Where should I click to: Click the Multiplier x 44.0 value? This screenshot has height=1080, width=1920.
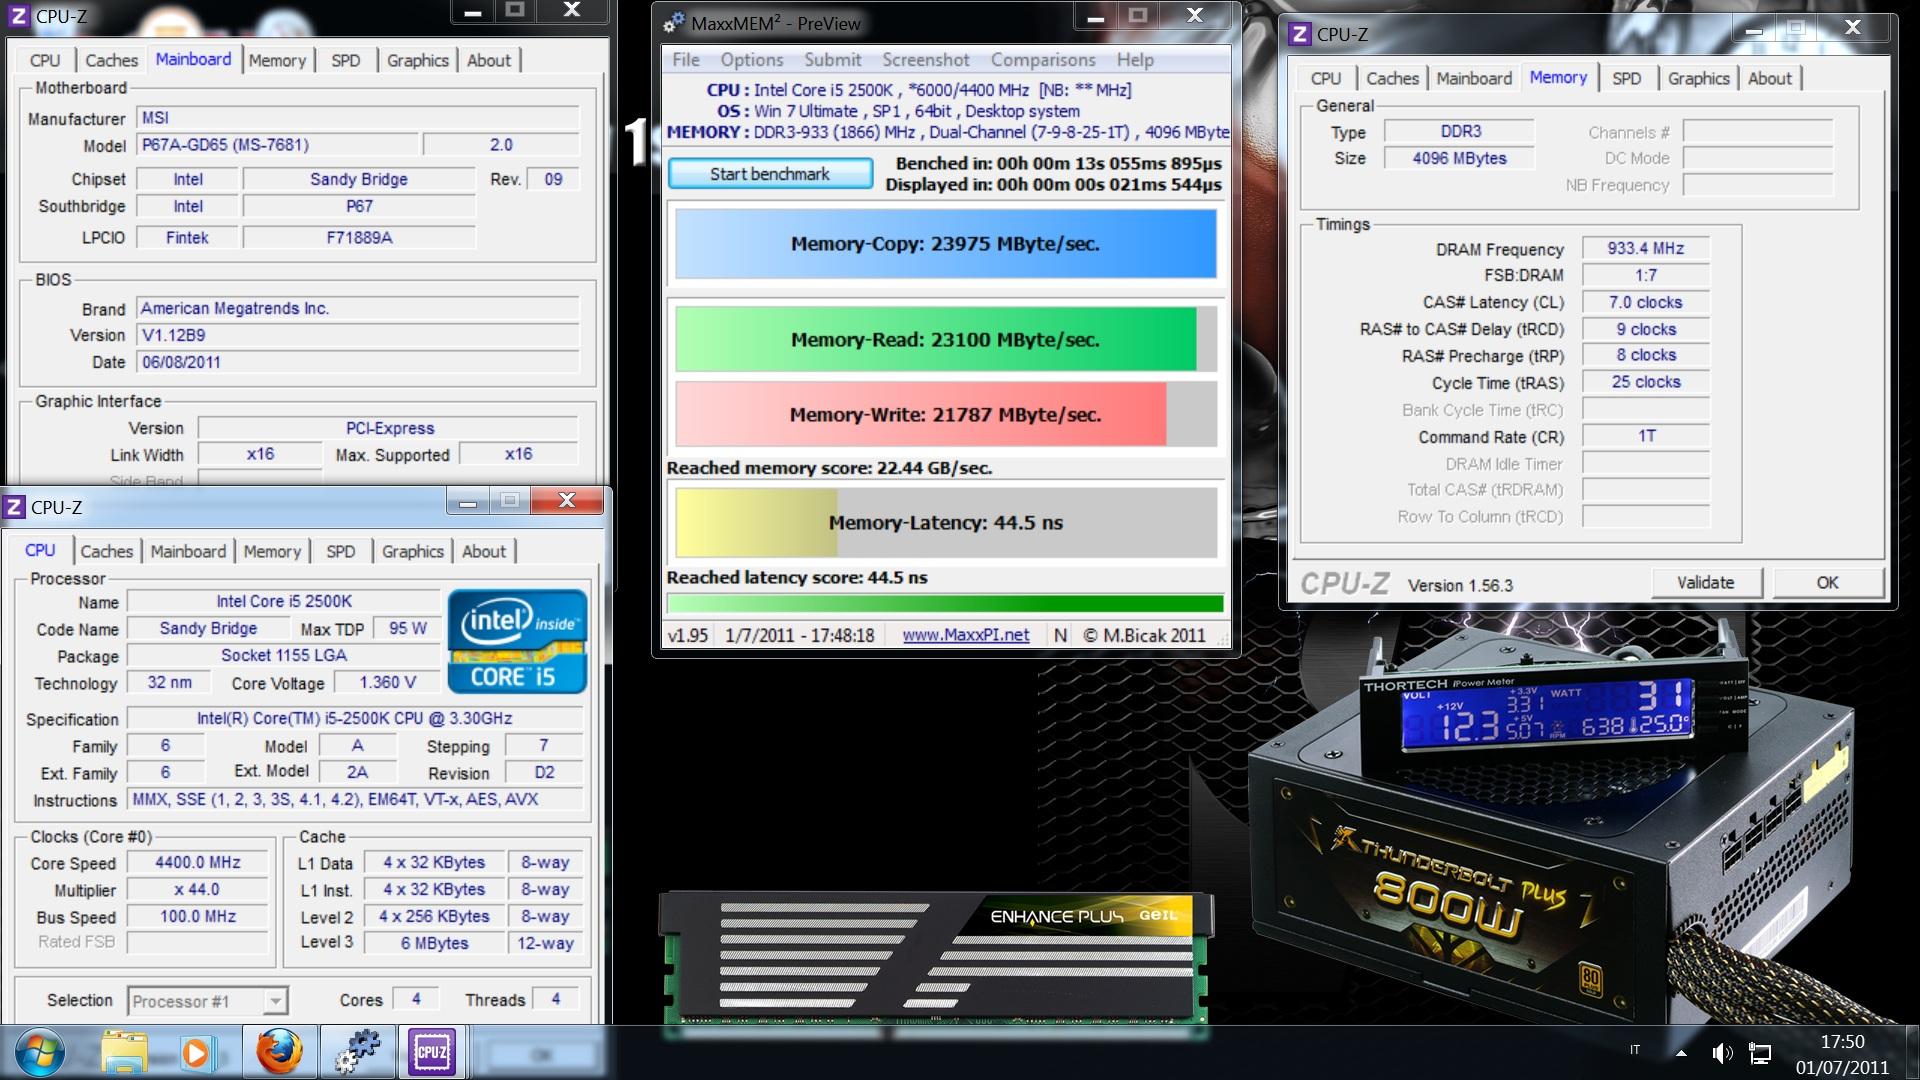coord(198,890)
